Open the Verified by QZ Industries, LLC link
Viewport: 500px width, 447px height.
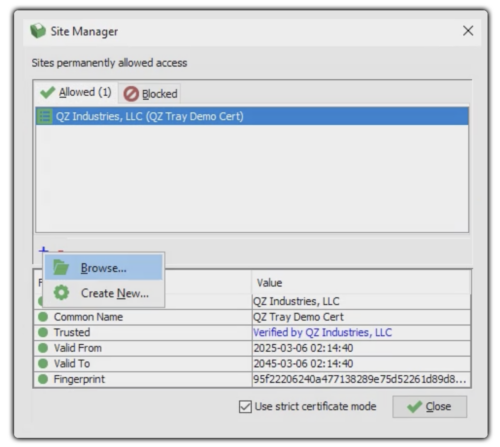click(322, 332)
